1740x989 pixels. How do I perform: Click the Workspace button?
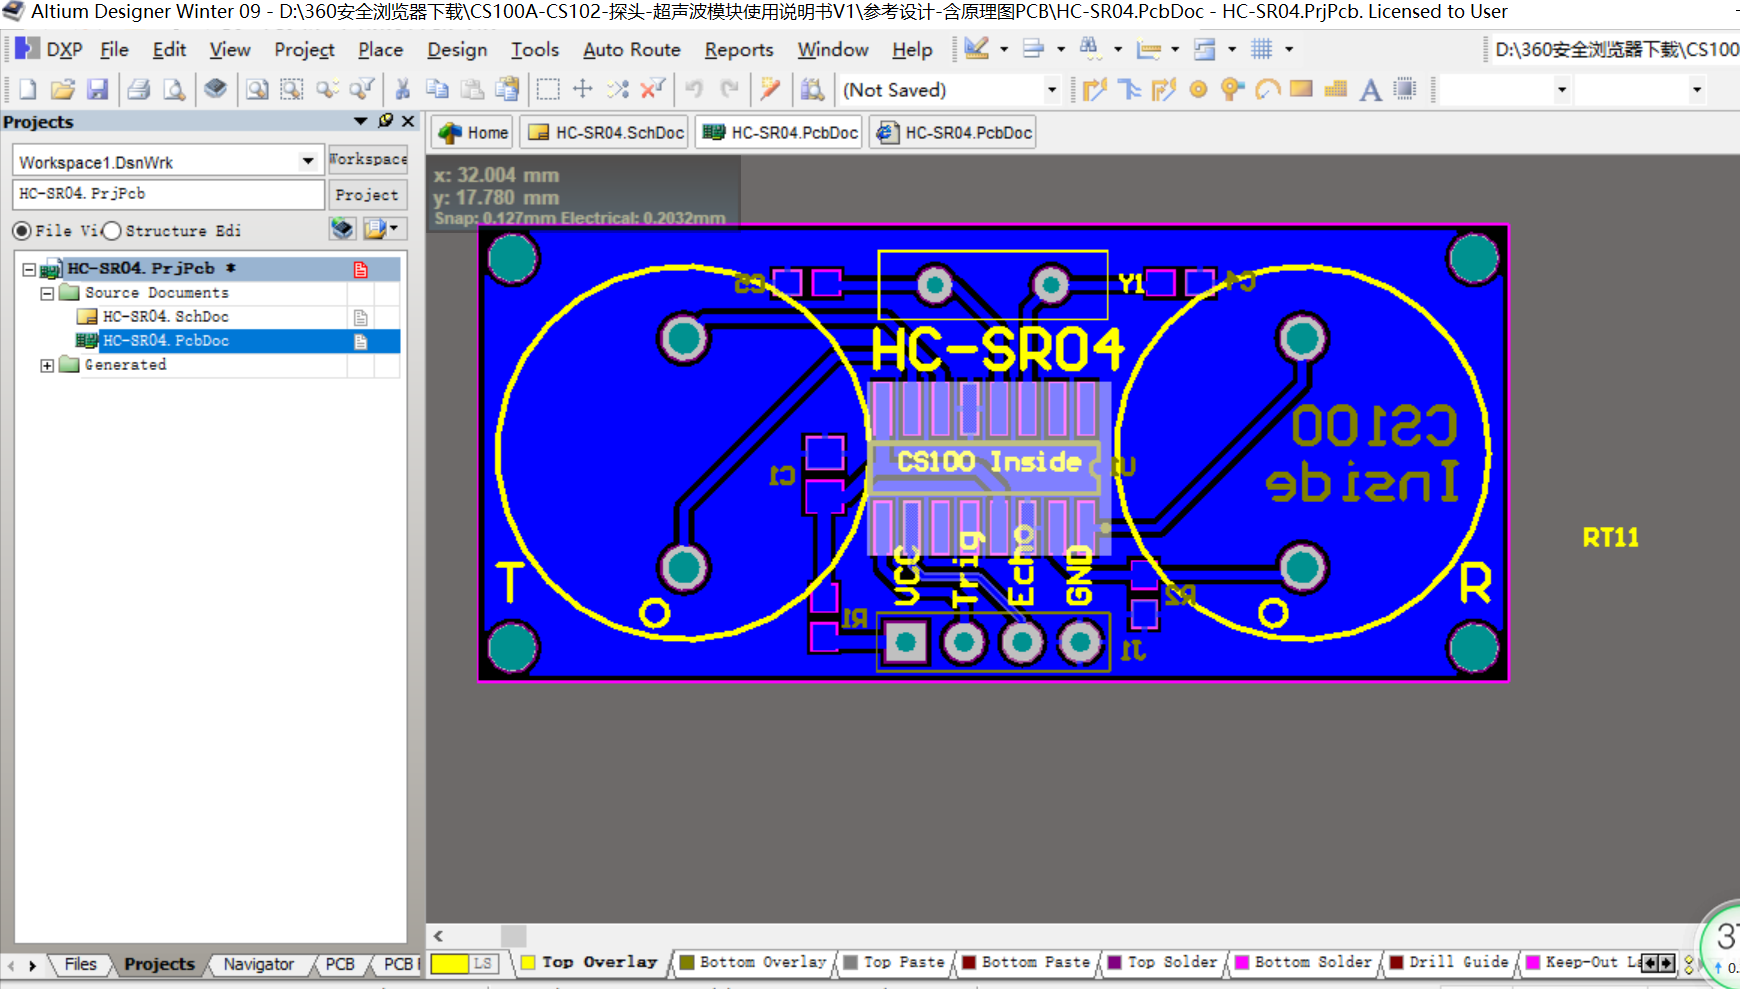coord(368,159)
